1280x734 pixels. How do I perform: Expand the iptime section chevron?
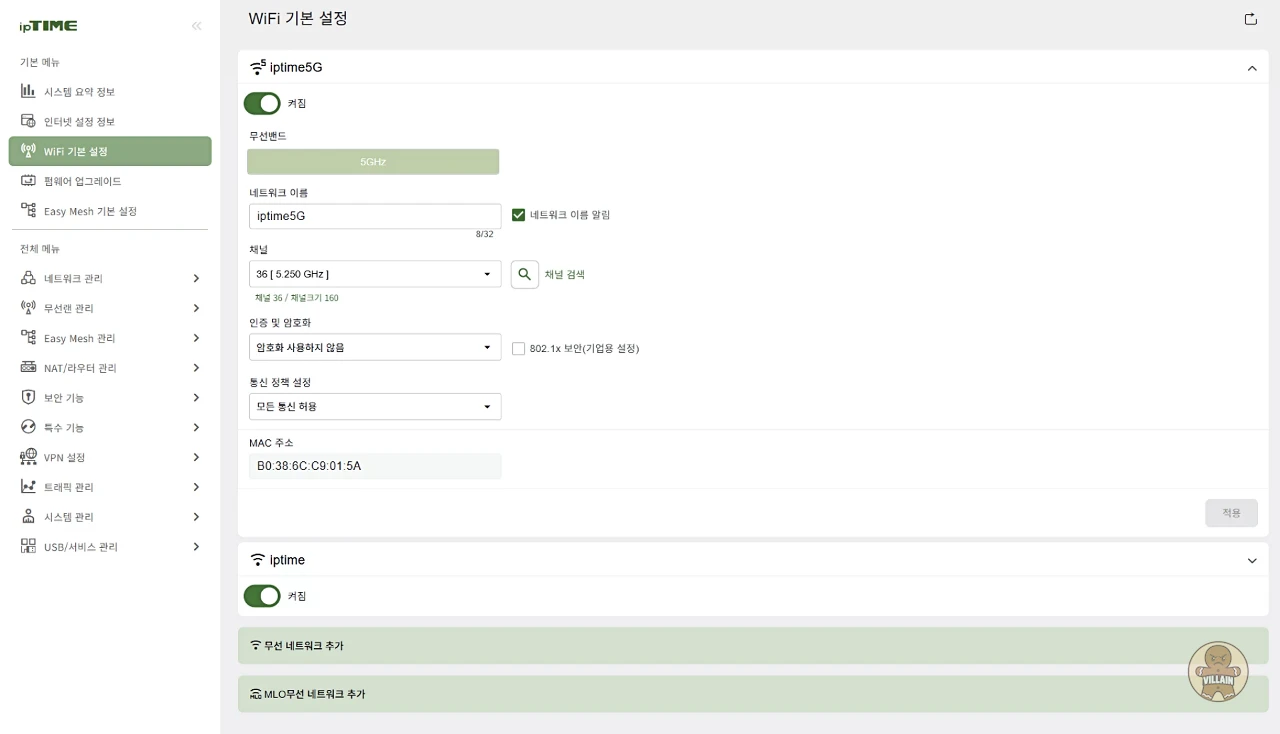coord(1252,561)
